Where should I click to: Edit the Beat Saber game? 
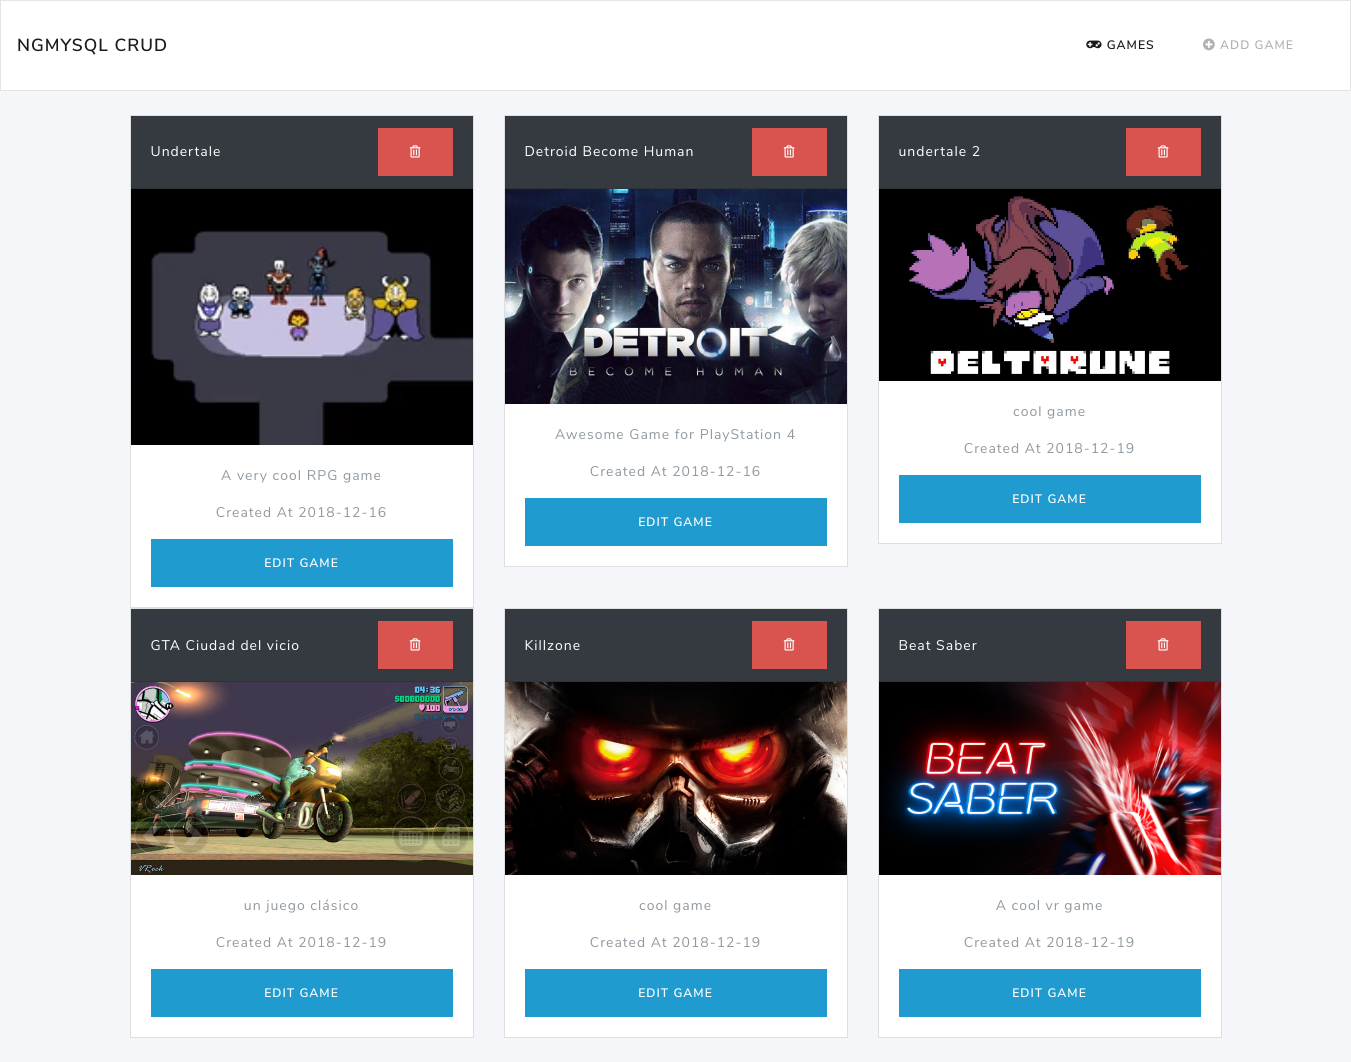tap(1050, 993)
